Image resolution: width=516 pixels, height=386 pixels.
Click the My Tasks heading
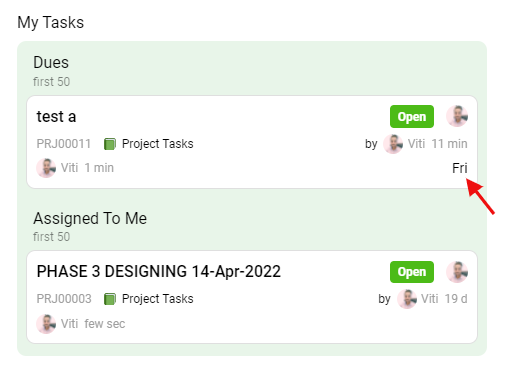tap(51, 23)
